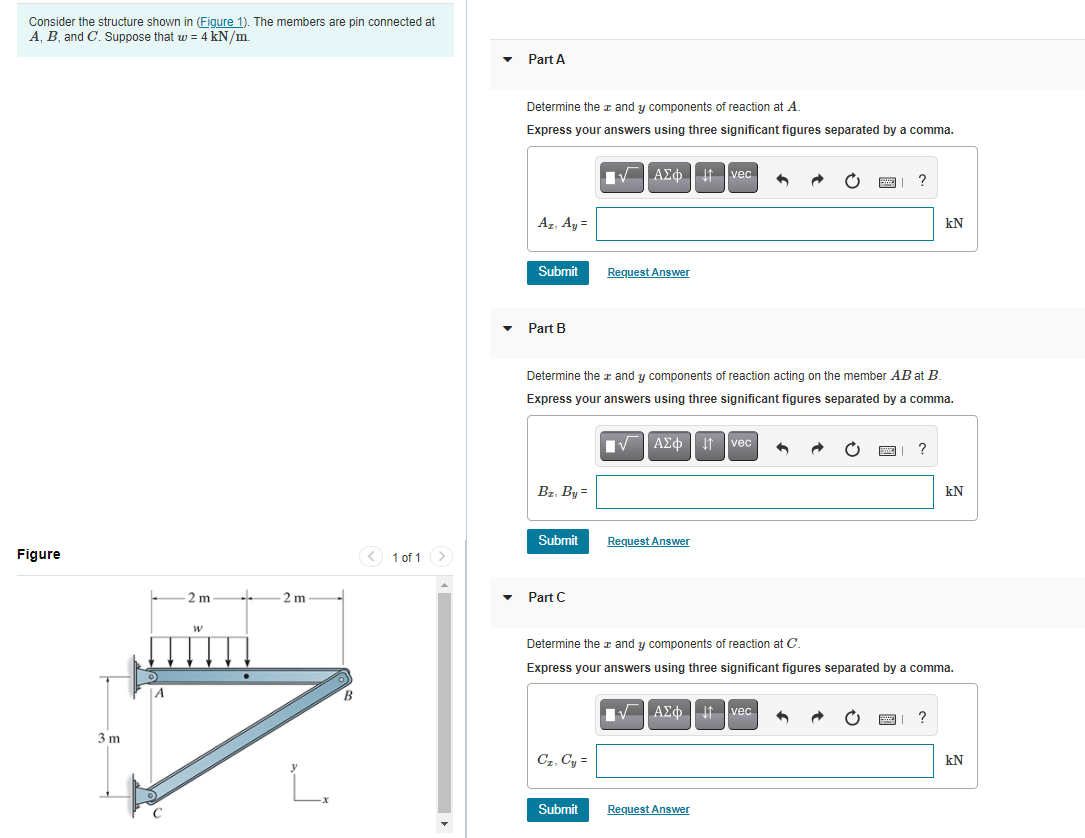Click the undo arrow in Part A toolbar
Viewport: 1085px width, 838px height.
click(x=782, y=177)
